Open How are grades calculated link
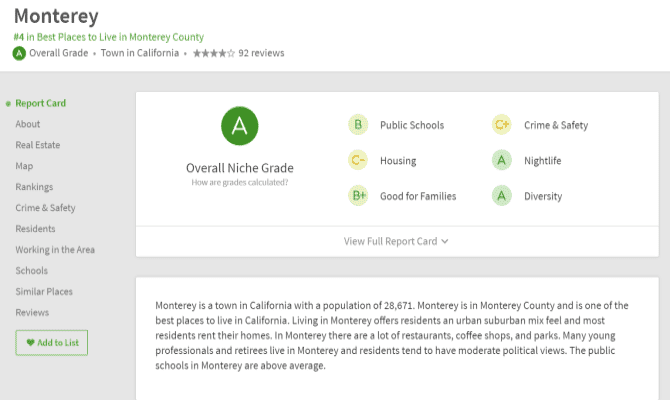The width and height of the screenshot is (670, 400). pyautogui.click(x=240, y=183)
